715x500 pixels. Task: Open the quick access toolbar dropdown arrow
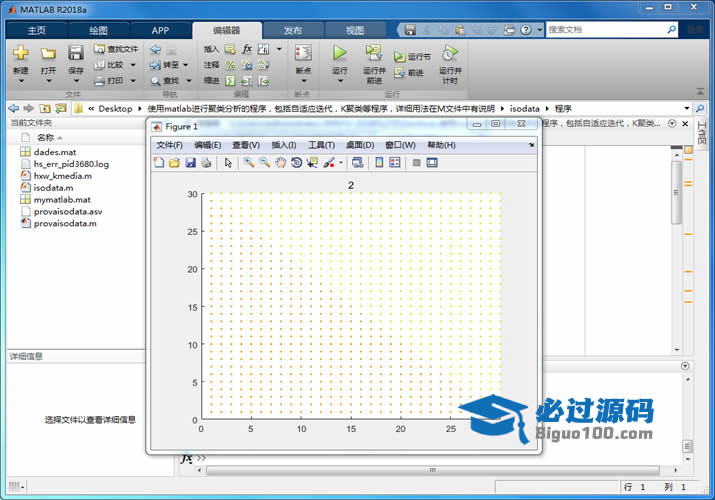tap(539, 30)
